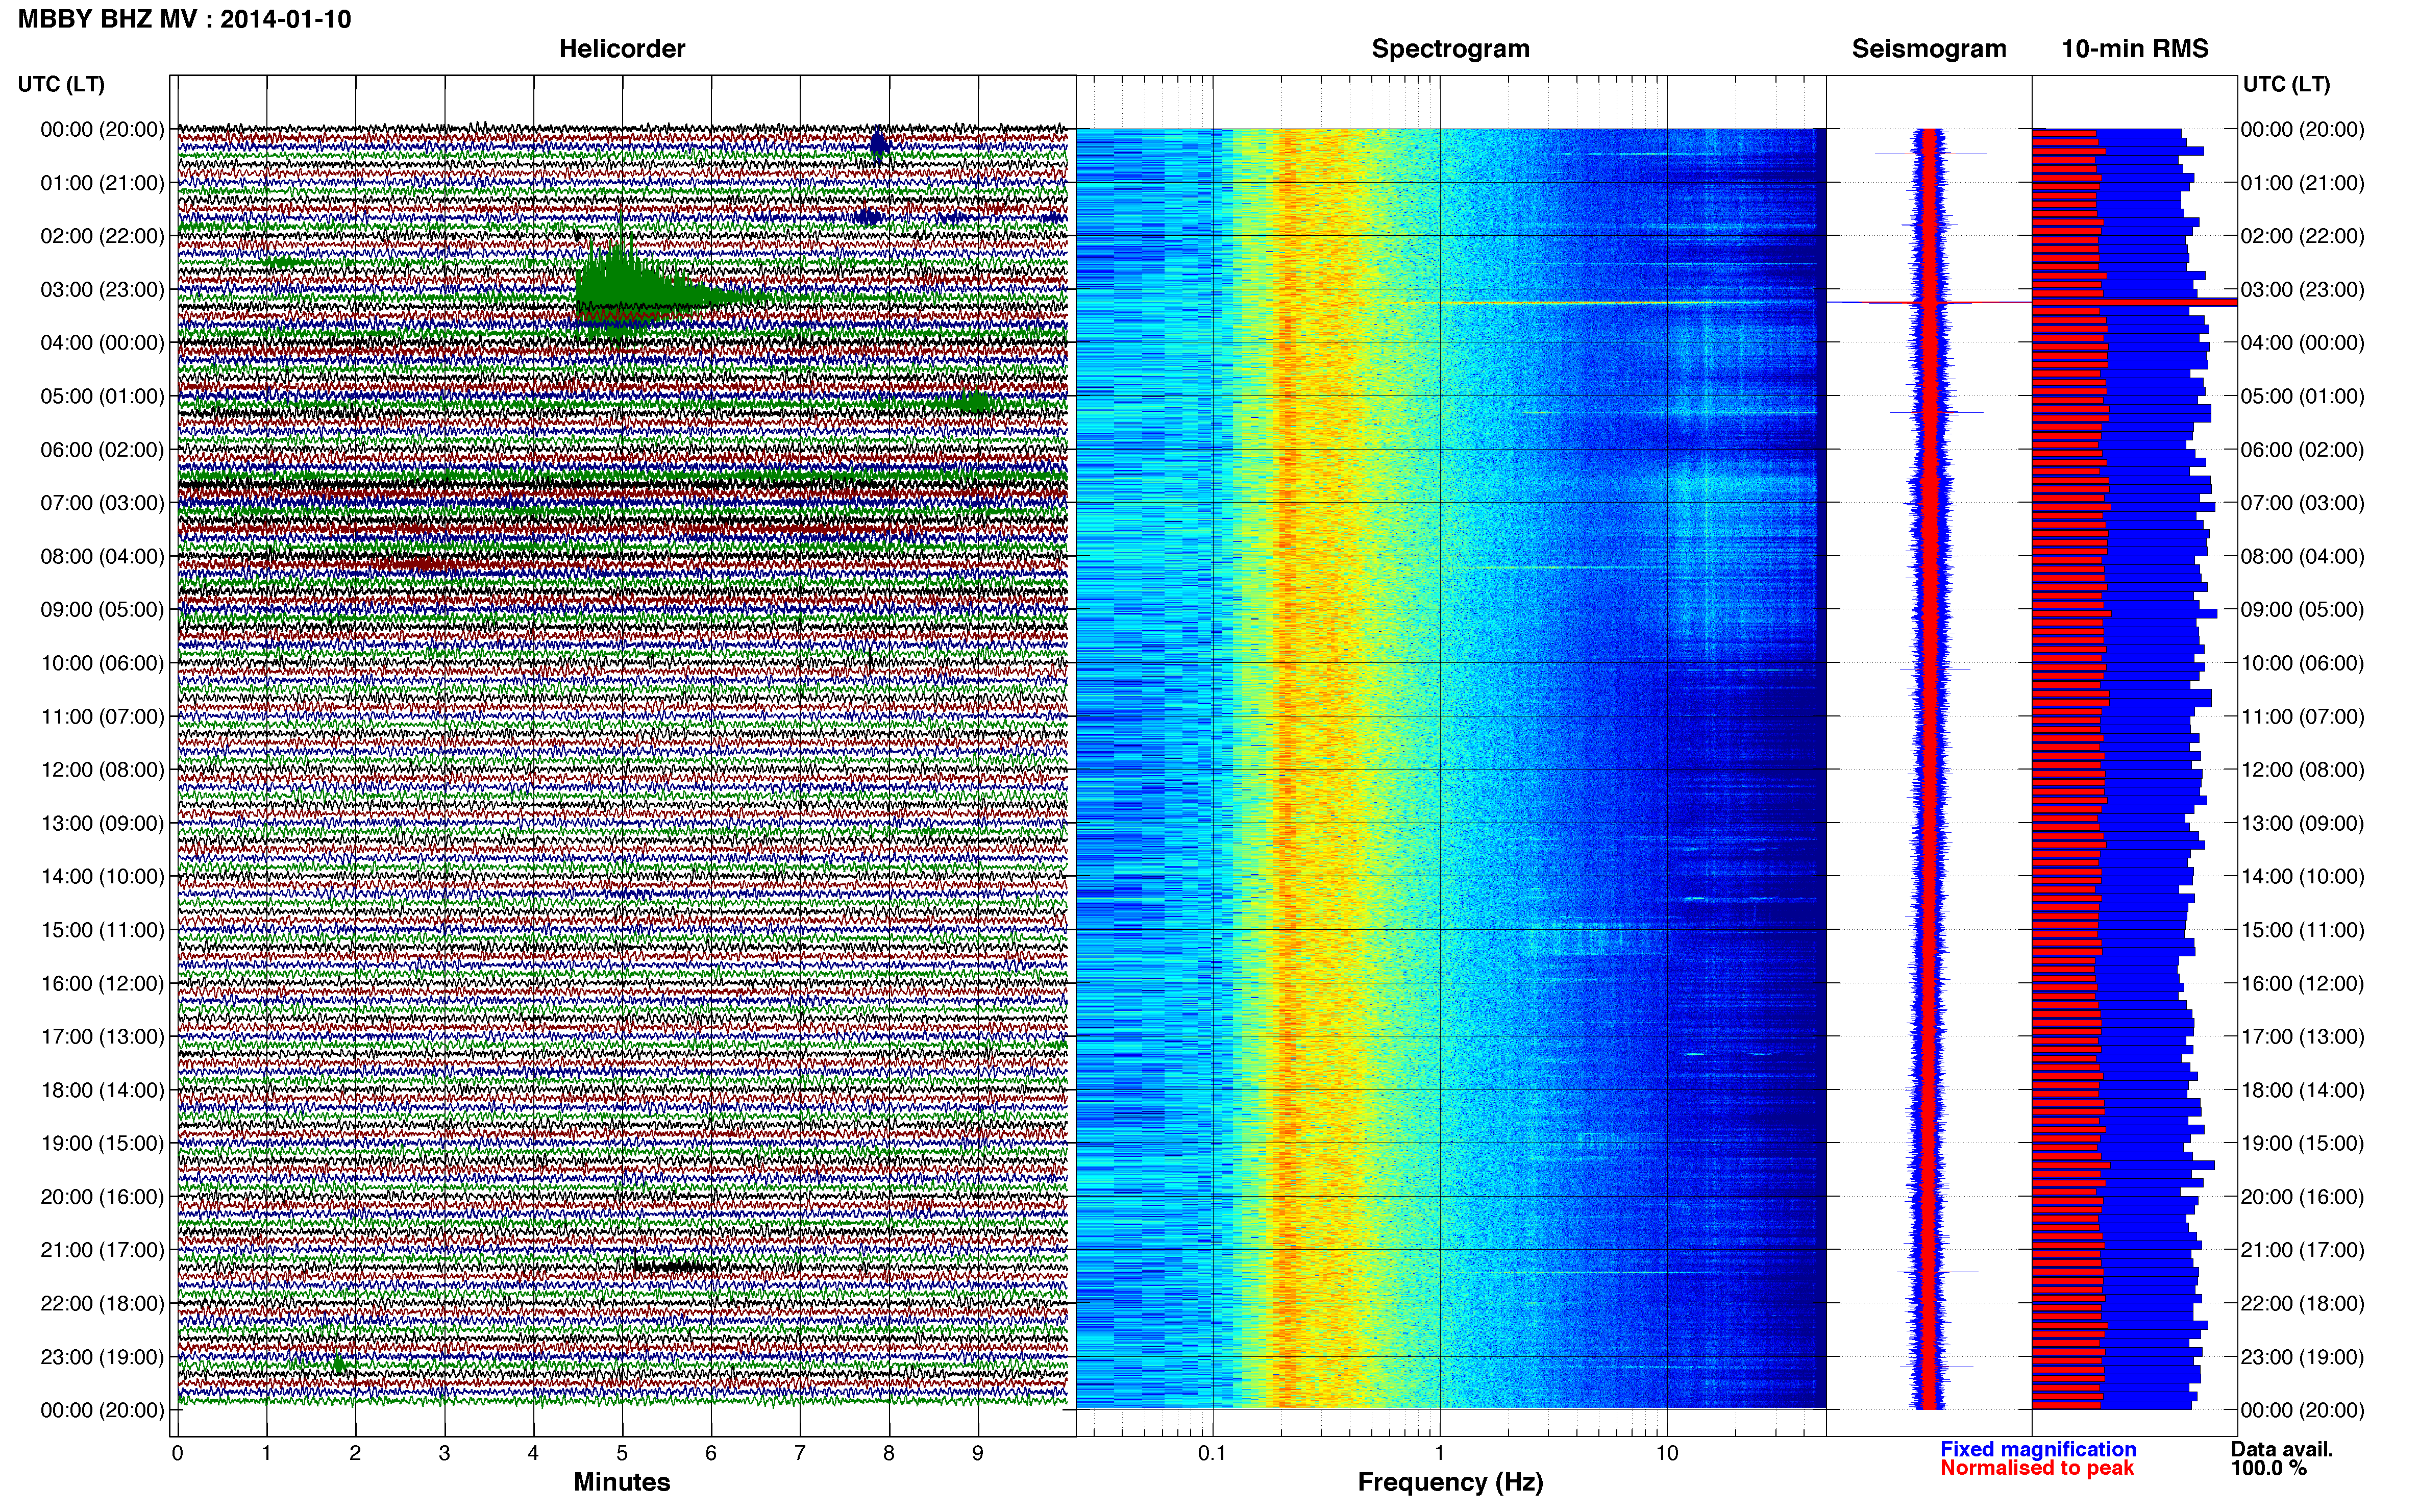Select the 10-min RMS heading
Screen dimensions: 2419x1512
click(x=2135, y=49)
